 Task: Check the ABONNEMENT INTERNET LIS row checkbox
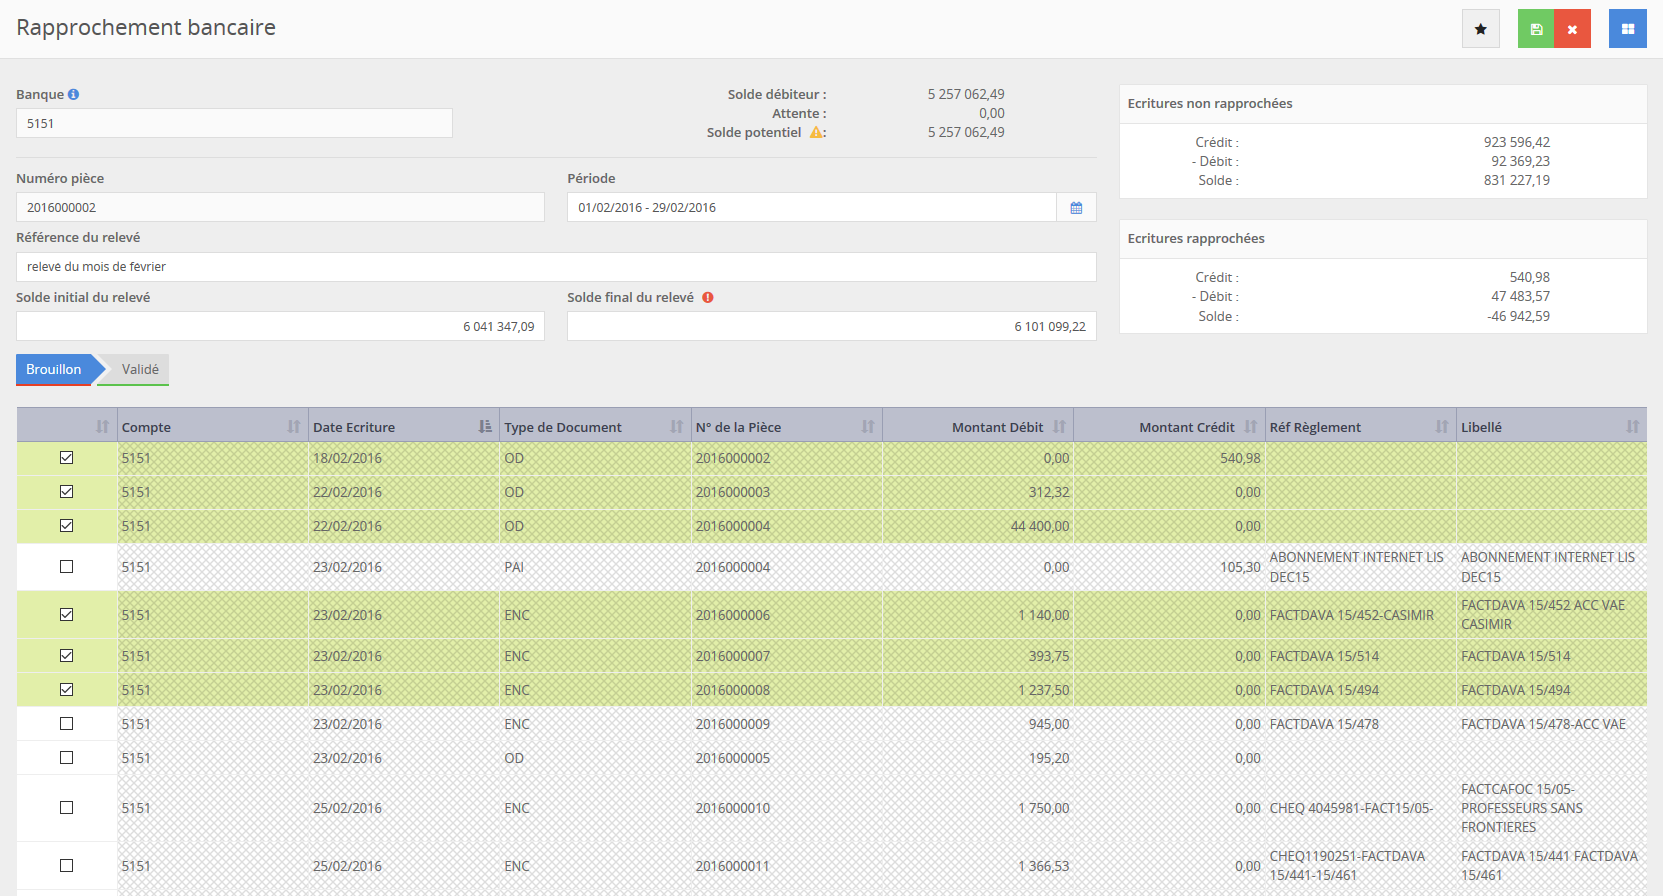coord(67,567)
